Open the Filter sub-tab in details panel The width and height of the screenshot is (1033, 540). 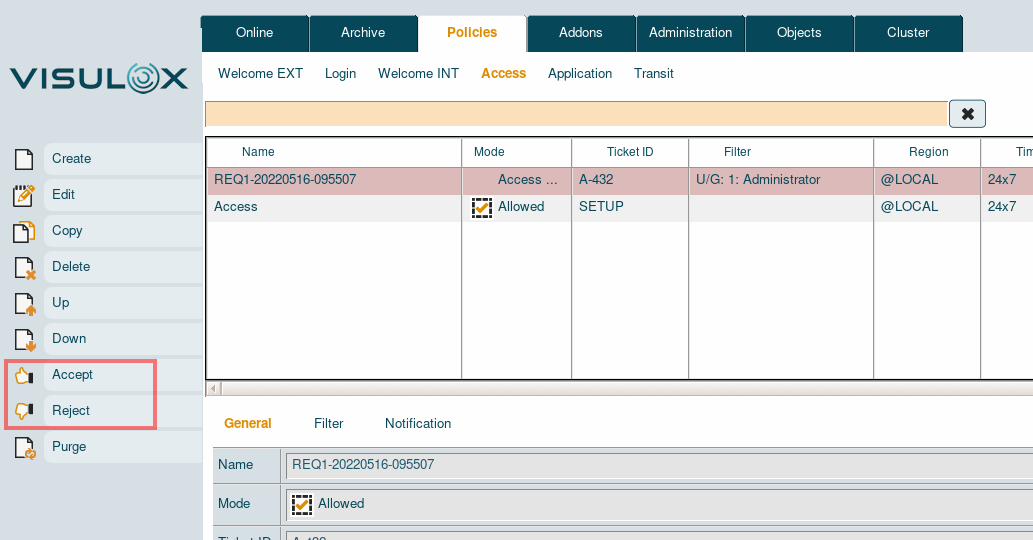(328, 424)
